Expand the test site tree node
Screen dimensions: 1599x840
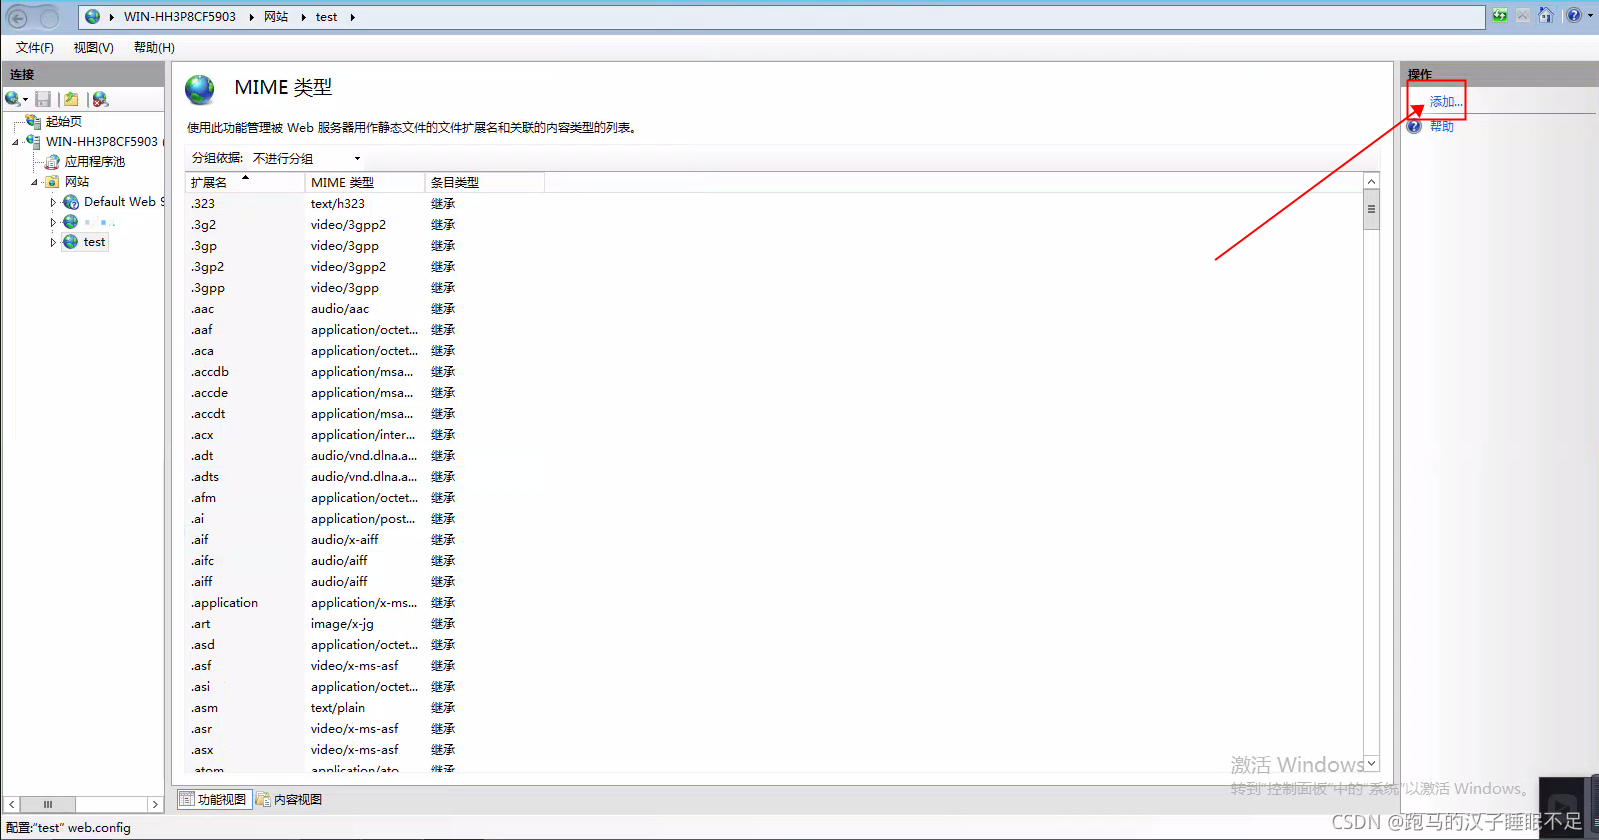click(x=53, y=242)
